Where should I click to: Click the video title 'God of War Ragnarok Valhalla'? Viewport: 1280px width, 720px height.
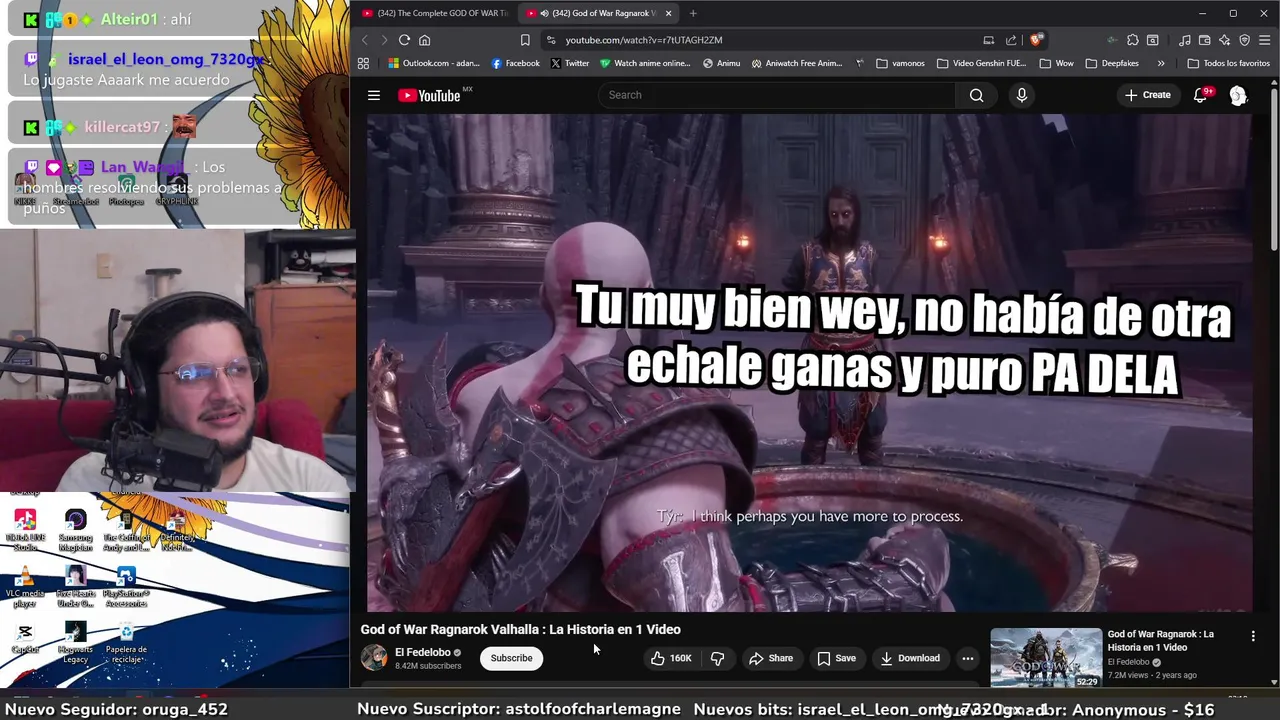520,629
